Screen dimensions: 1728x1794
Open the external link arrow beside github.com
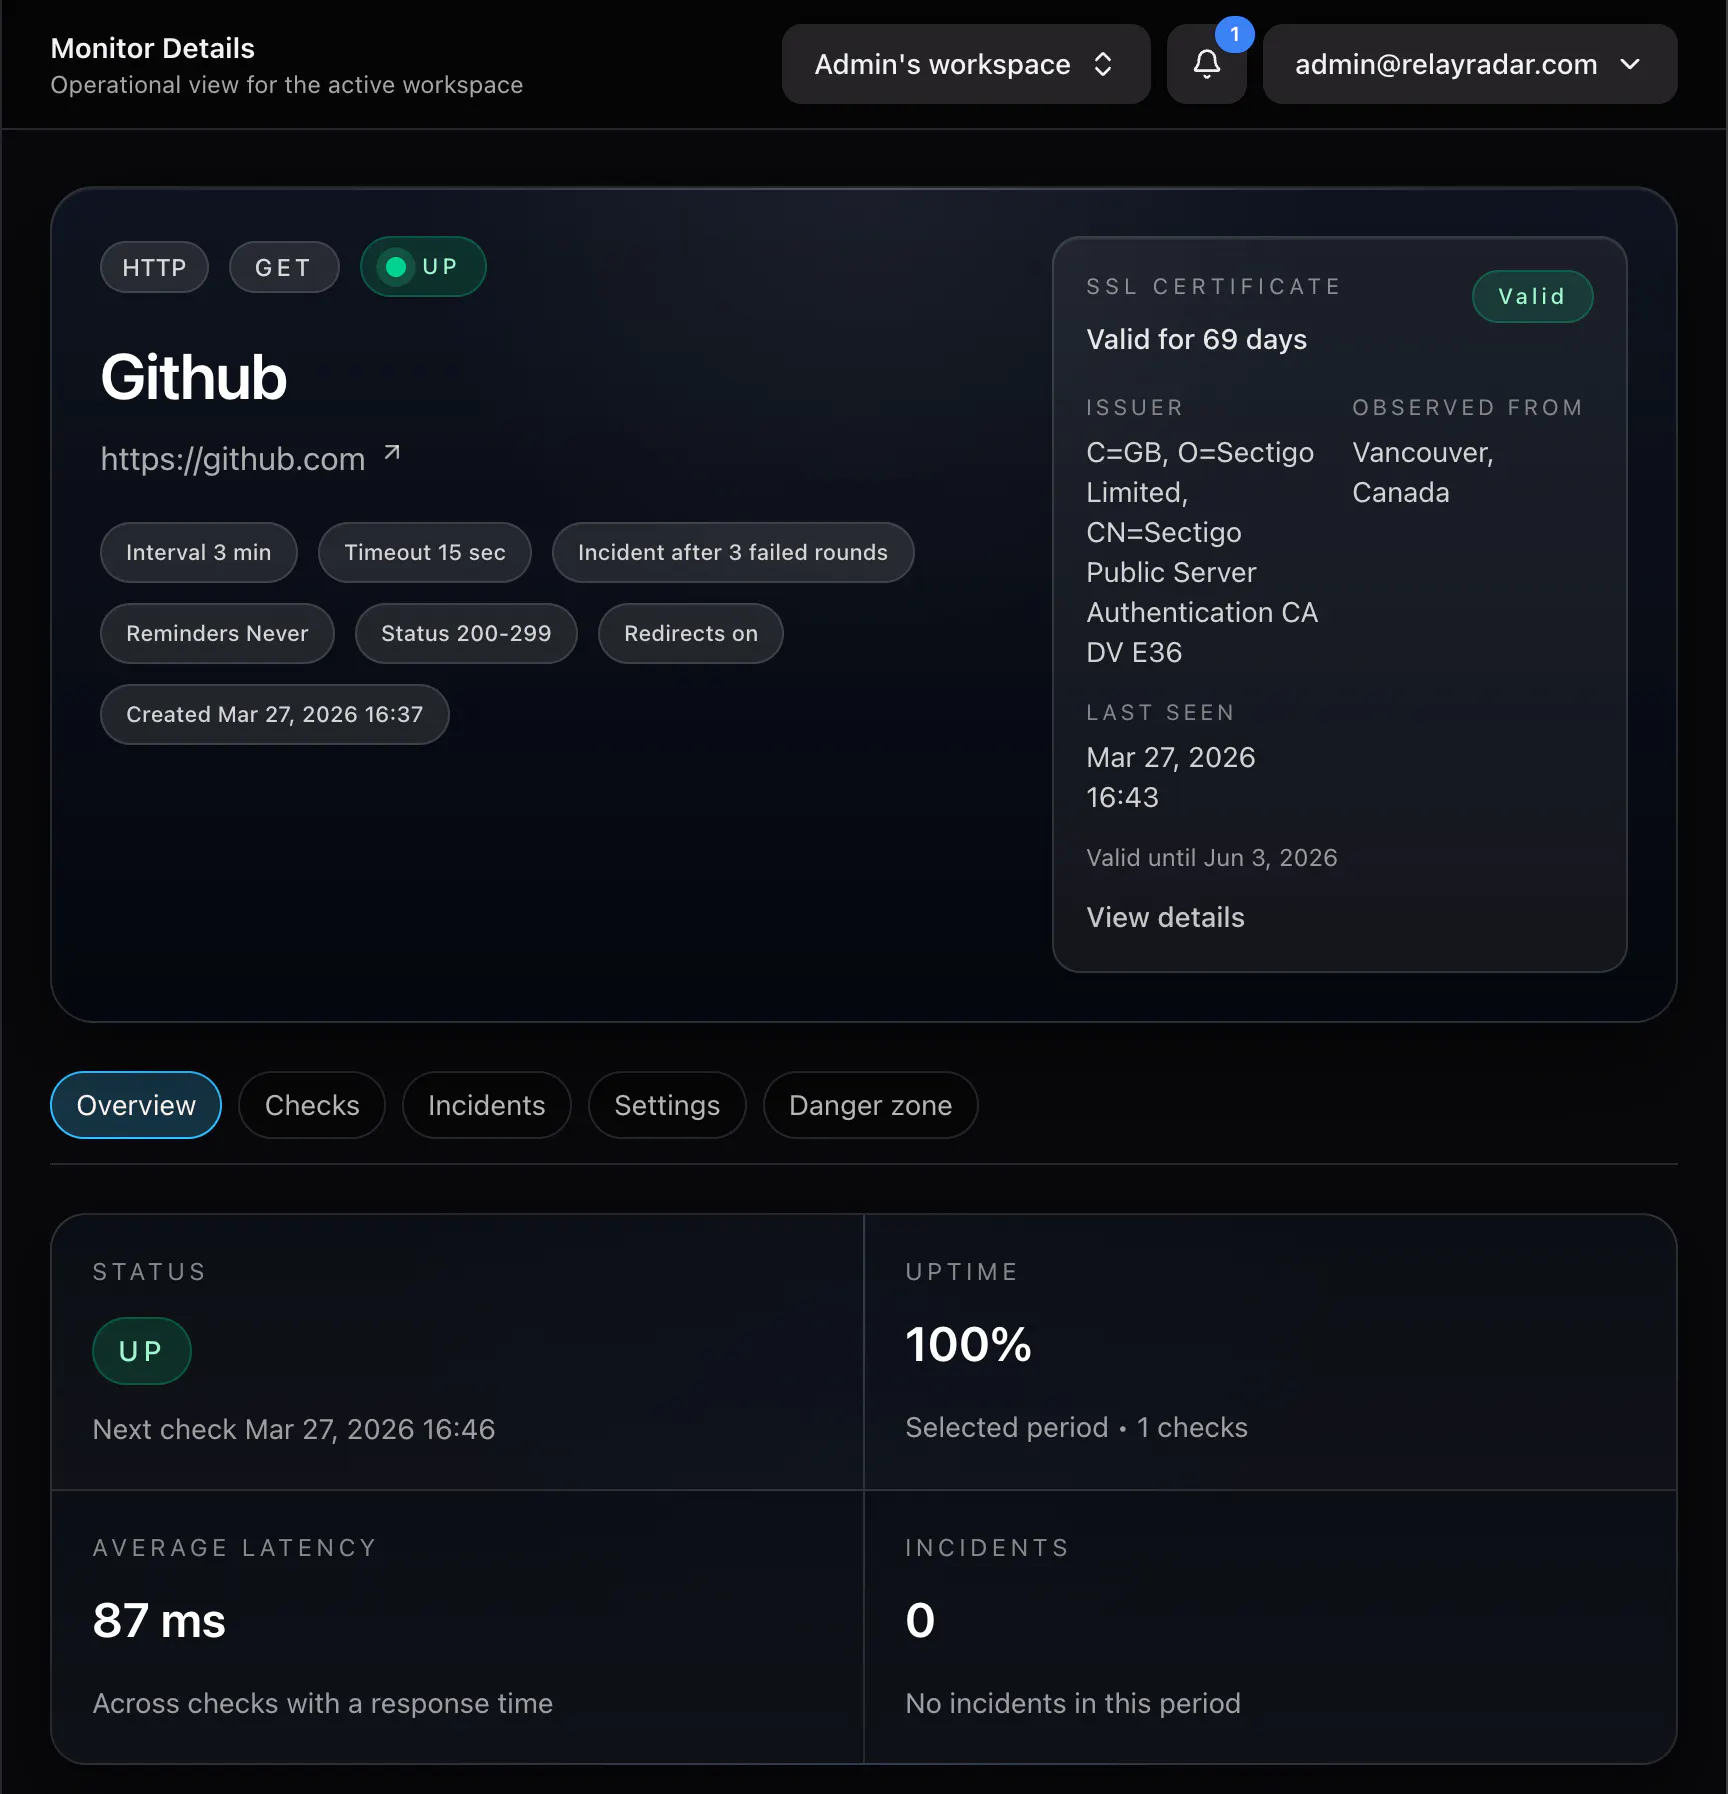pyautogui.click(x=392, y=454)
